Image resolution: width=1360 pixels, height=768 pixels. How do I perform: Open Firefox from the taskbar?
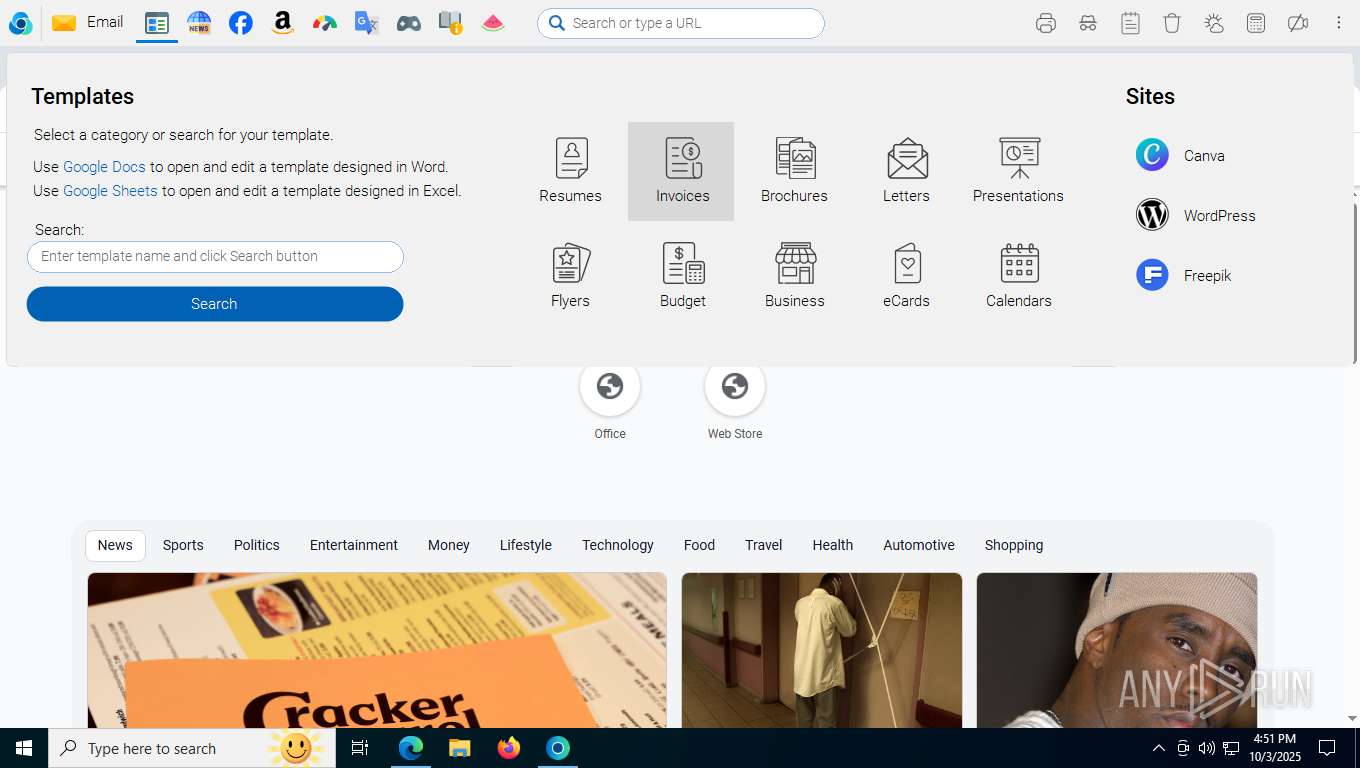tap(509, 748)
